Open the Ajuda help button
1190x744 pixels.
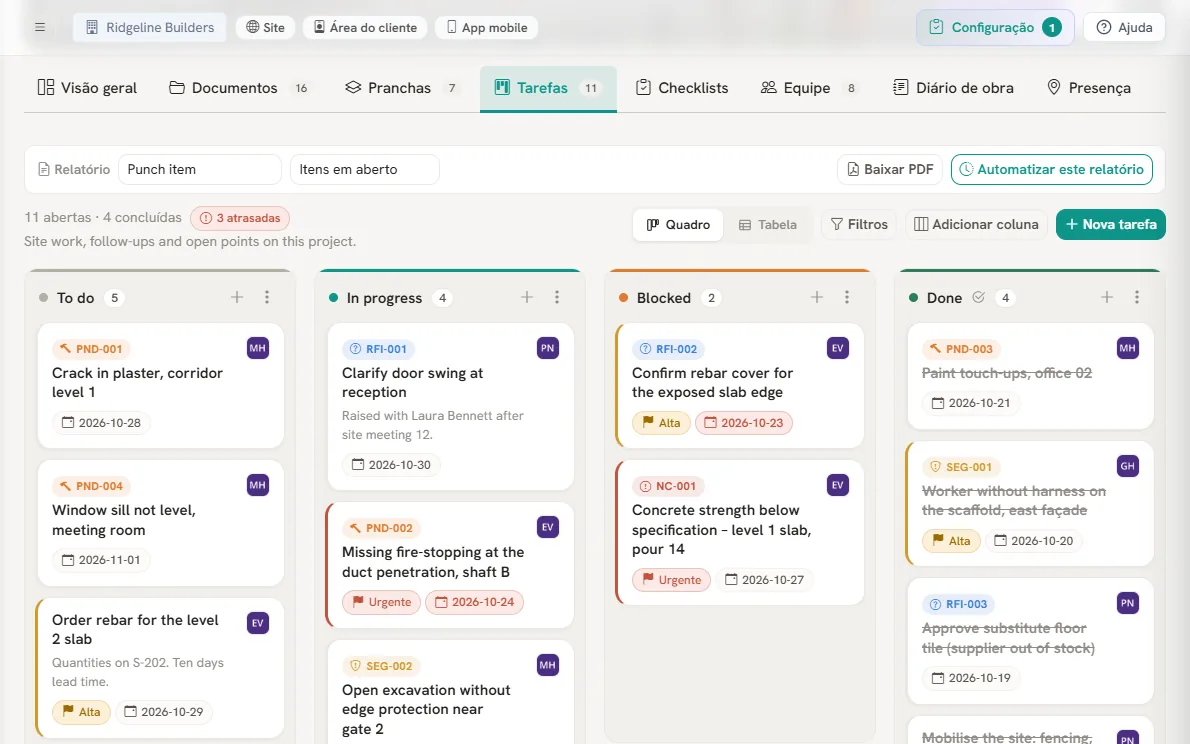click(x=1124, y=27)
